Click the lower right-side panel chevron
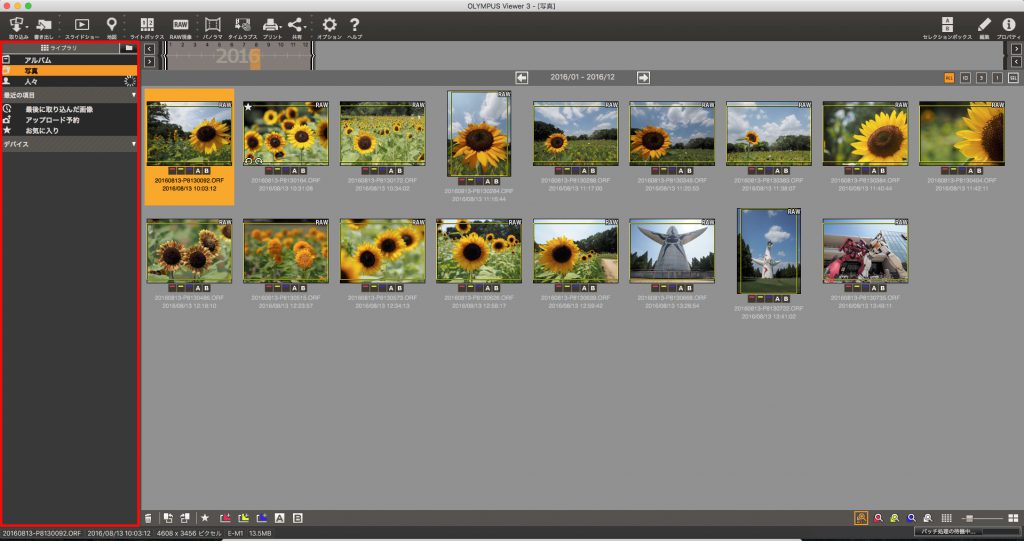Image resolution: width=1024 pixels, height=541 pixels. coord(1016,62)
